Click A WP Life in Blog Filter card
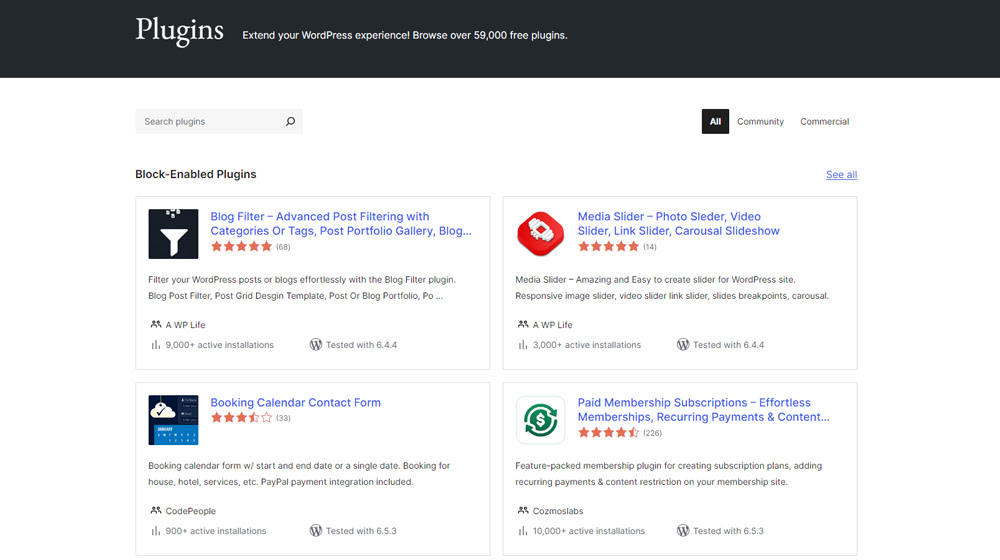This screenshot has height=560, width=1000. (186, 325)
